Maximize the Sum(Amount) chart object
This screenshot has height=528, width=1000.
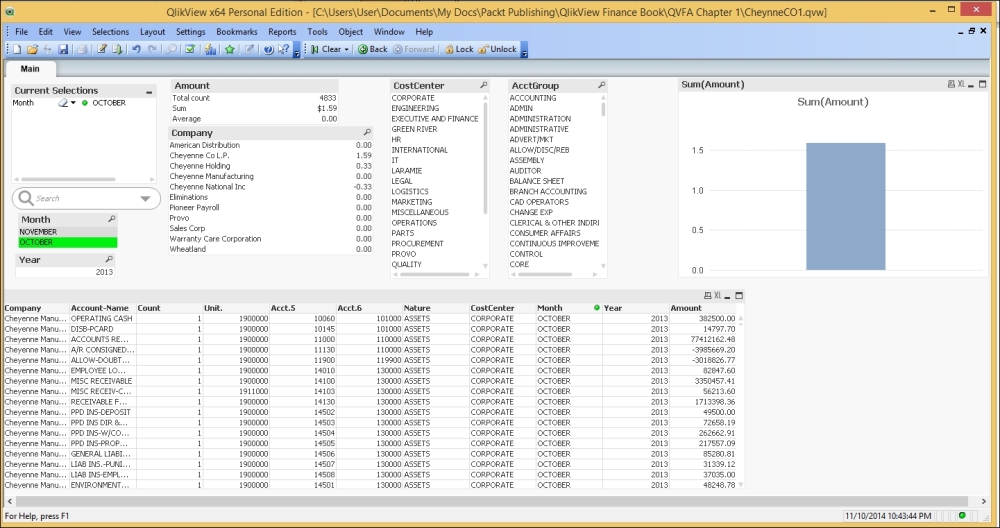[983, 84]
